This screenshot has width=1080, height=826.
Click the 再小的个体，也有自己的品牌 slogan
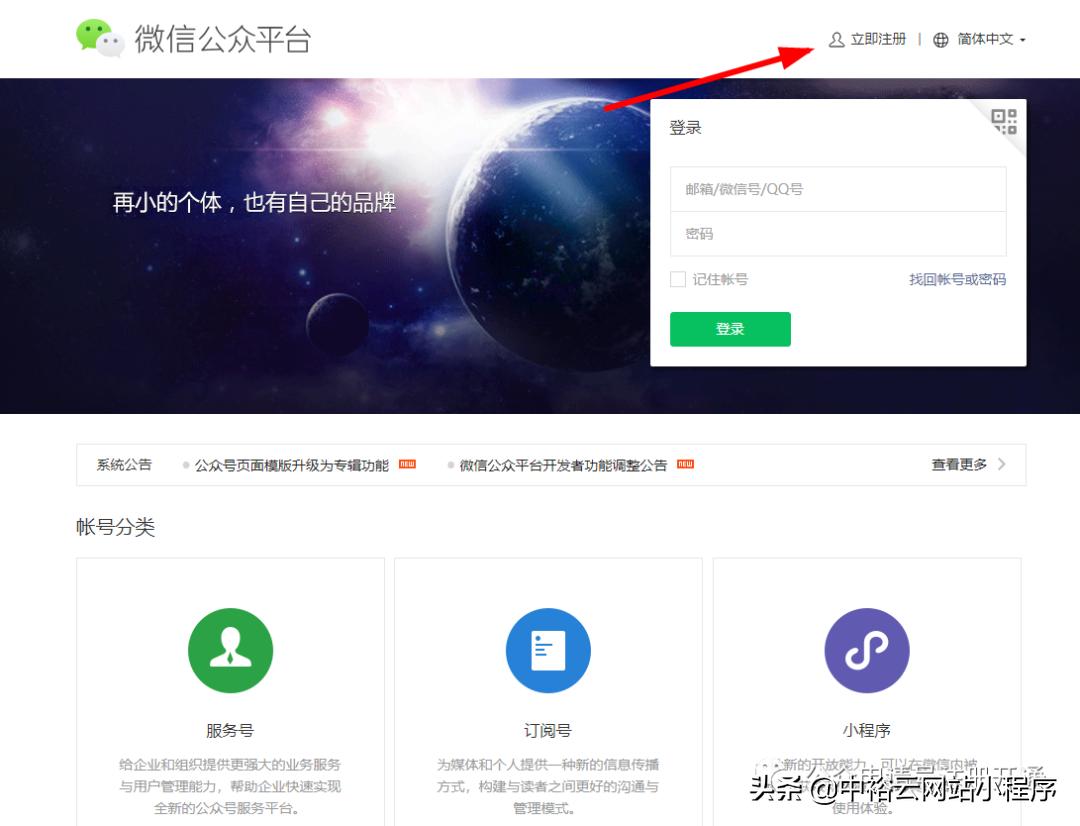(254, 203)
